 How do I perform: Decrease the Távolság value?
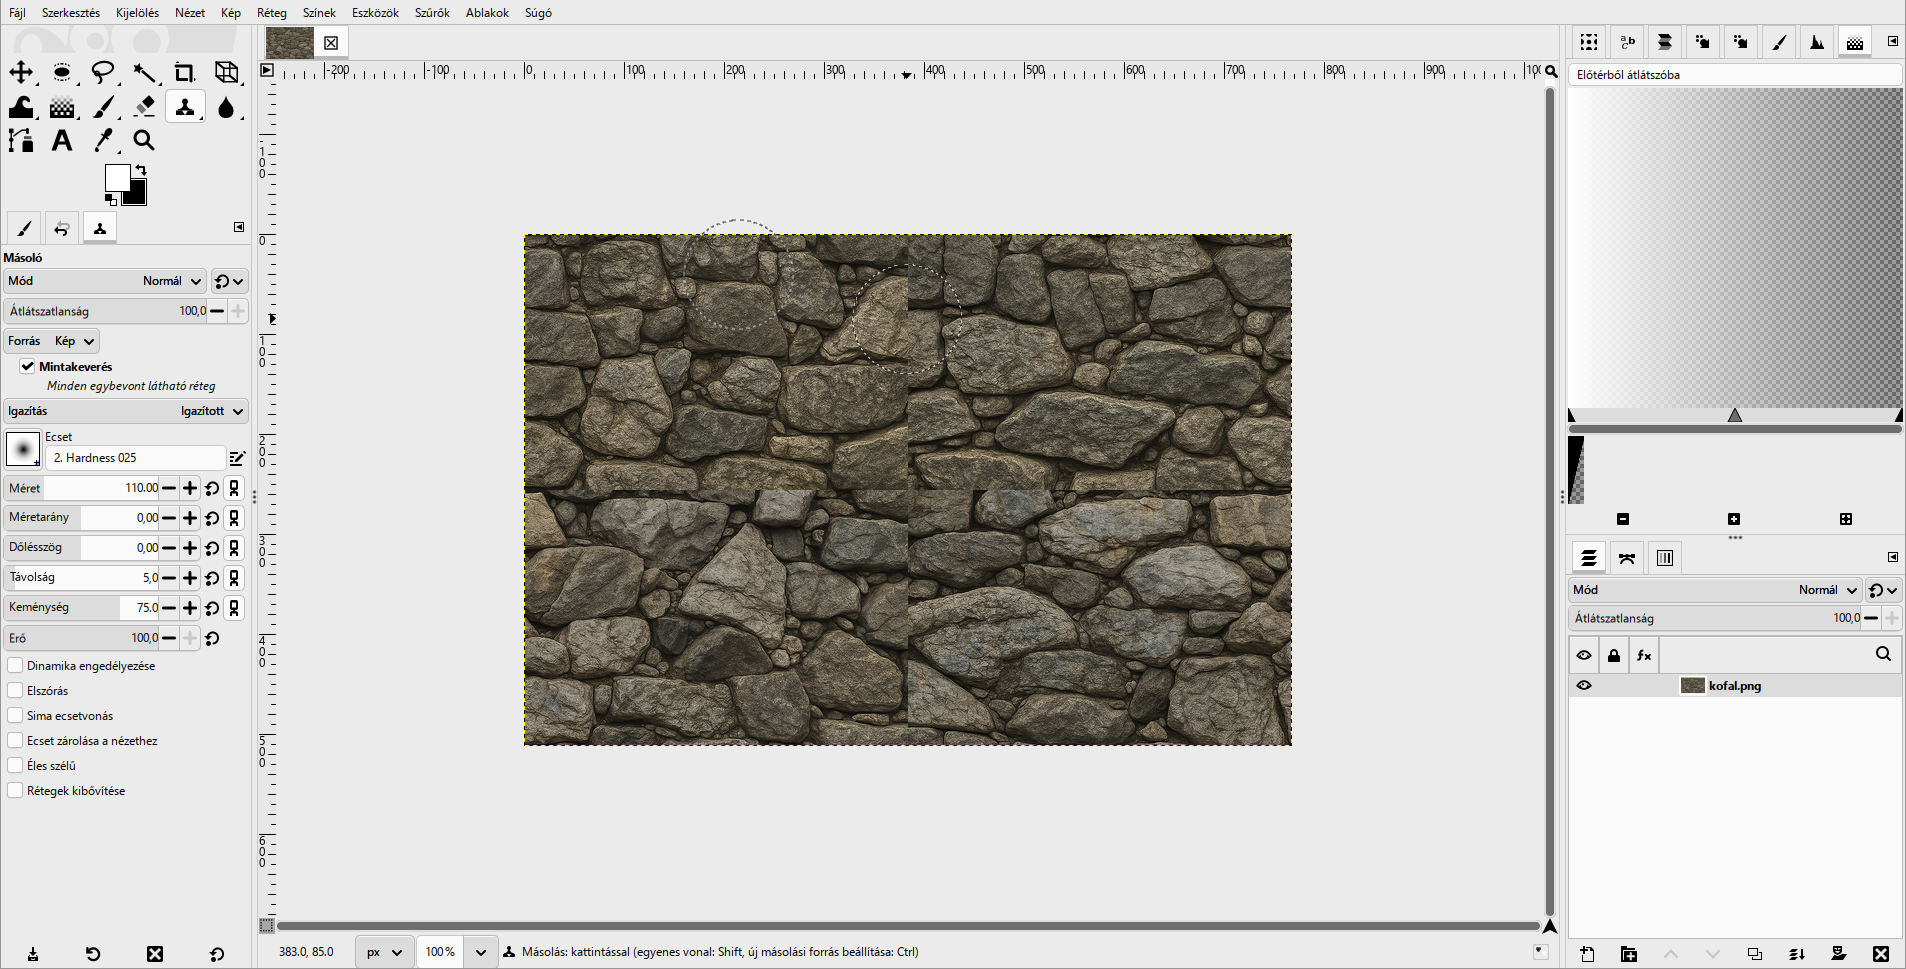coord(169,578)
